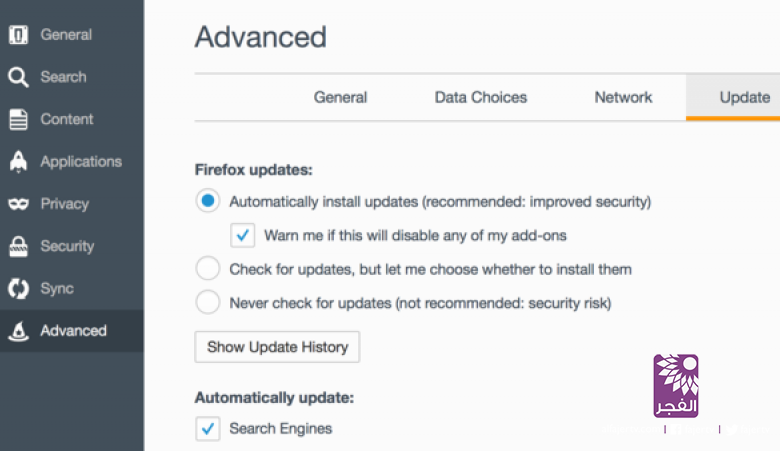780x451 pixels.
Task: Click the General sidebar icon
Action: (17, 35)
